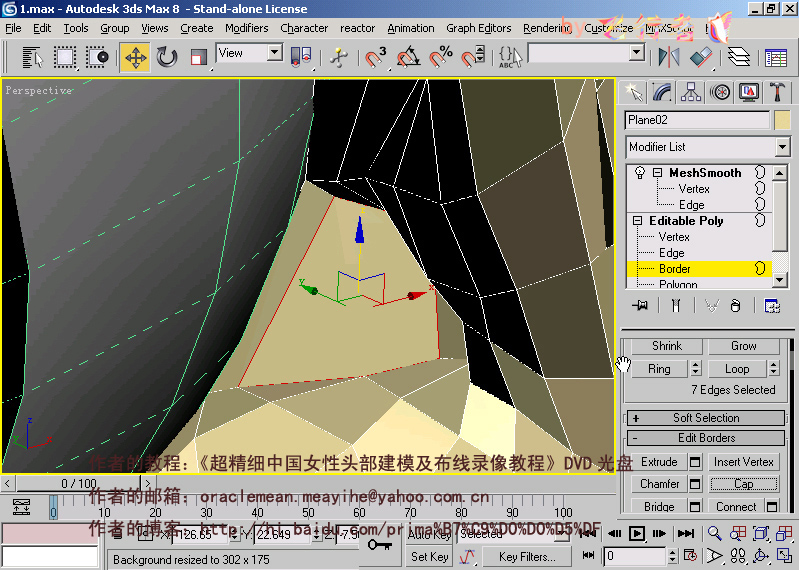This screenshot has height=570, width=799.
Task: Click the Play Animation button
Action: tap(636, 534)
